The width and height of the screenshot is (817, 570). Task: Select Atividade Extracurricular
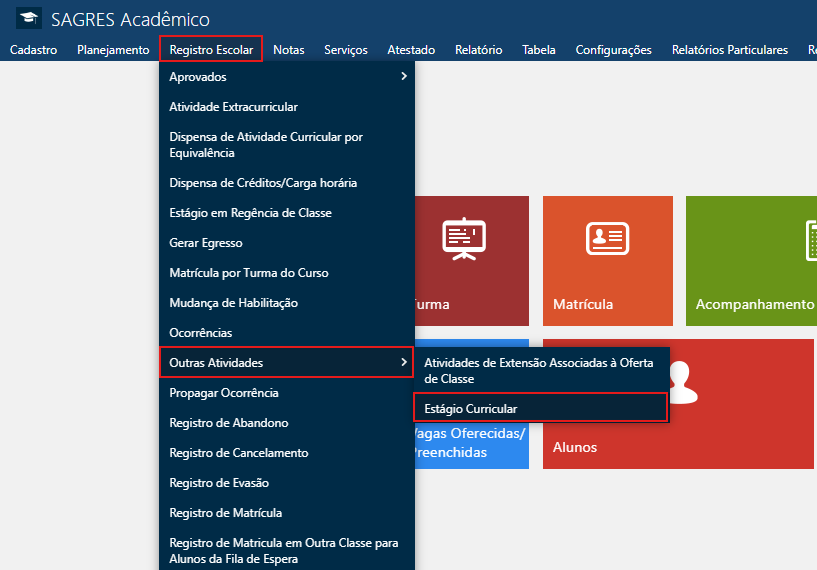(x=287, y=107)
